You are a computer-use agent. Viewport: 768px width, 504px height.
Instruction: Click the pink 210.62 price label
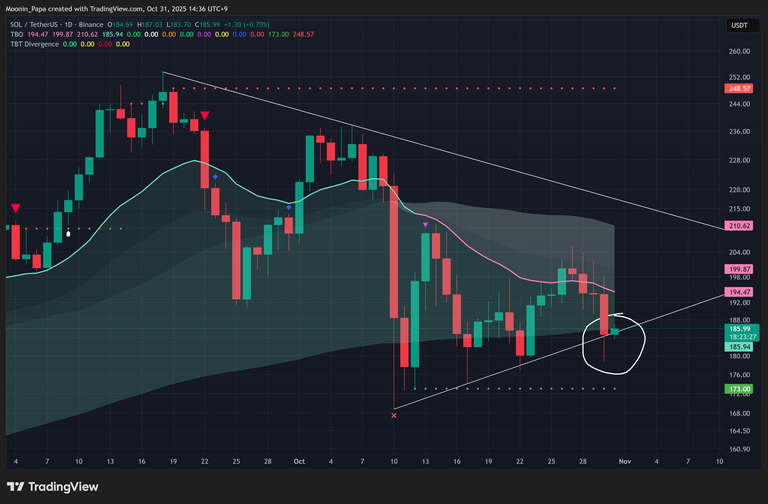(740, 226)
